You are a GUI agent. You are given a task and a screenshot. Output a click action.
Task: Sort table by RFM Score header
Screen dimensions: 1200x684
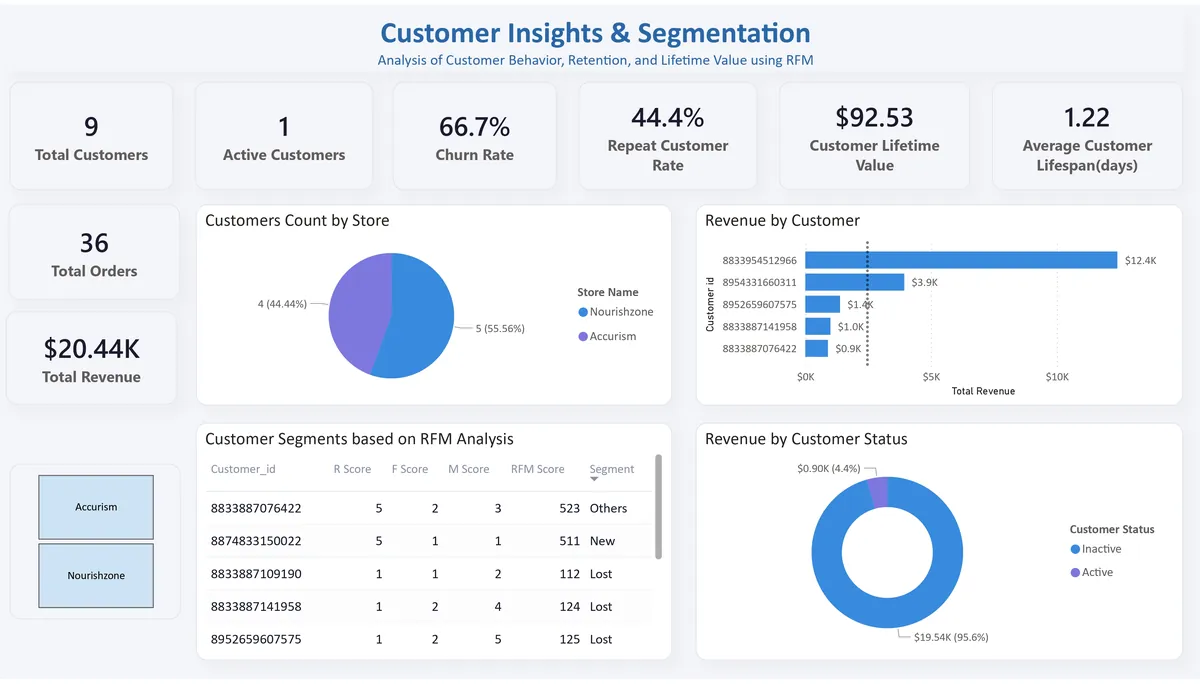click(x=537, y=469)
